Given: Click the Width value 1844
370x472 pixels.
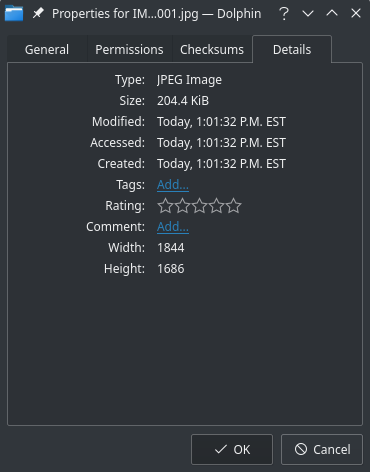Looking at the screenshot, I should pyautogui.click(x=171, y=248).
